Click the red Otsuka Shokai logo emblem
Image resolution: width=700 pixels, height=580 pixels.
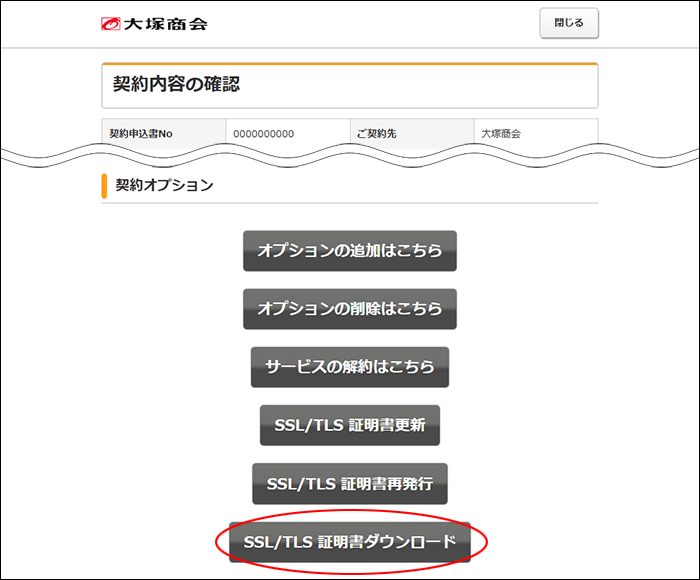click(x=111, y=24)
